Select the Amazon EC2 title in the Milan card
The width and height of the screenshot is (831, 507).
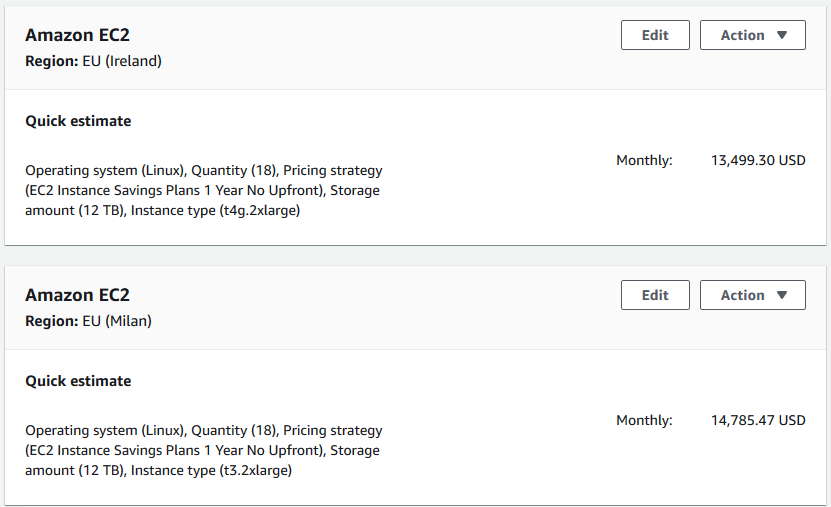coord(77,295)
